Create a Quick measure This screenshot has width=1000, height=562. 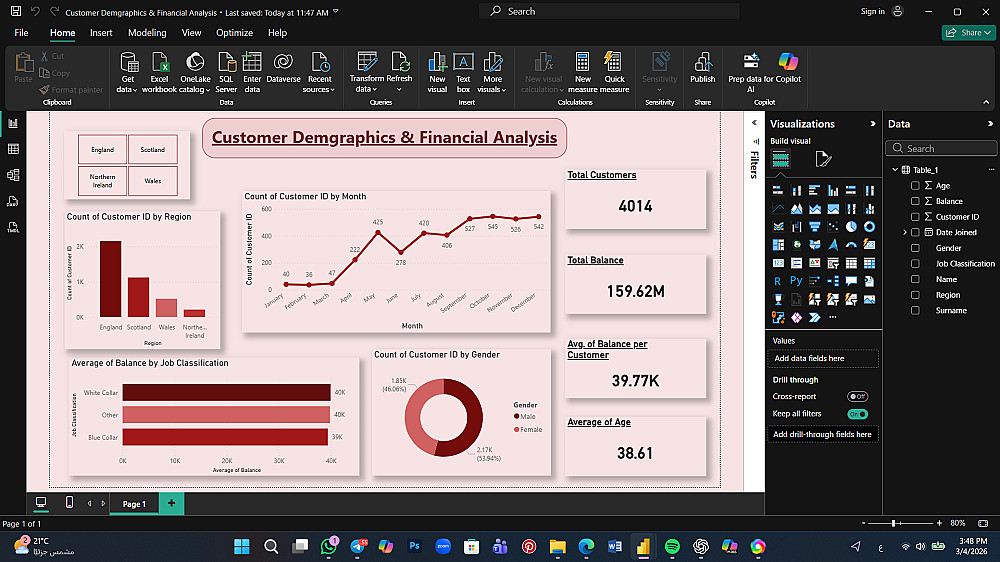point(614,73)
